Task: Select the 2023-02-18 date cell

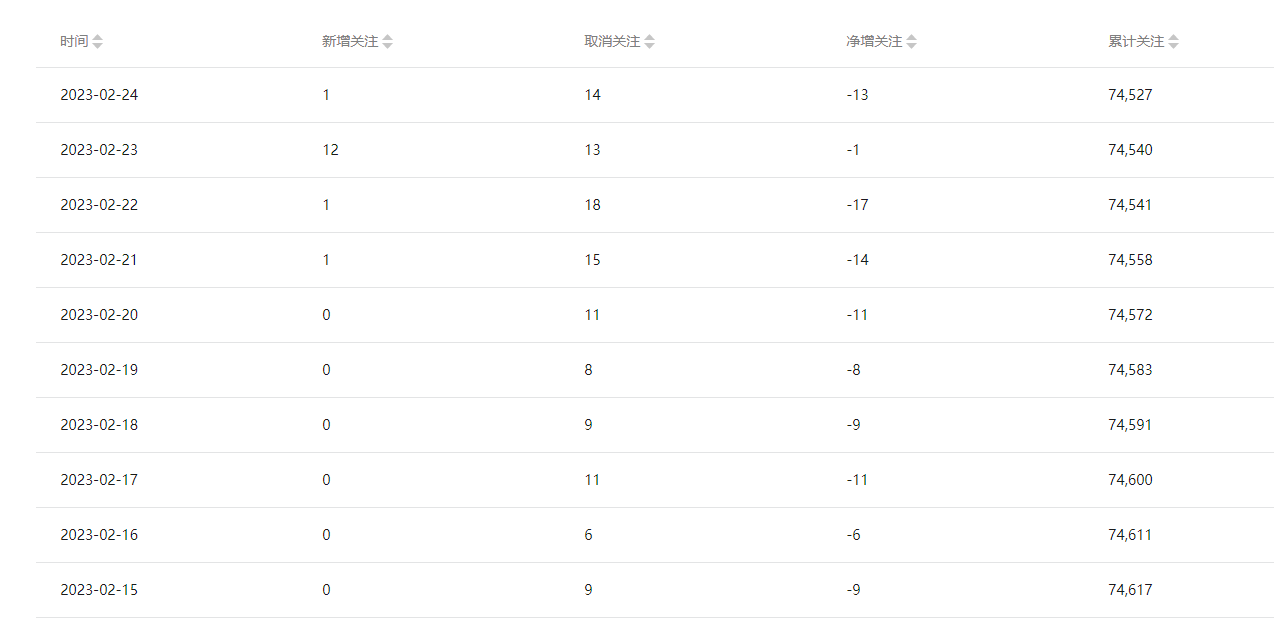Action: point(99,425)
